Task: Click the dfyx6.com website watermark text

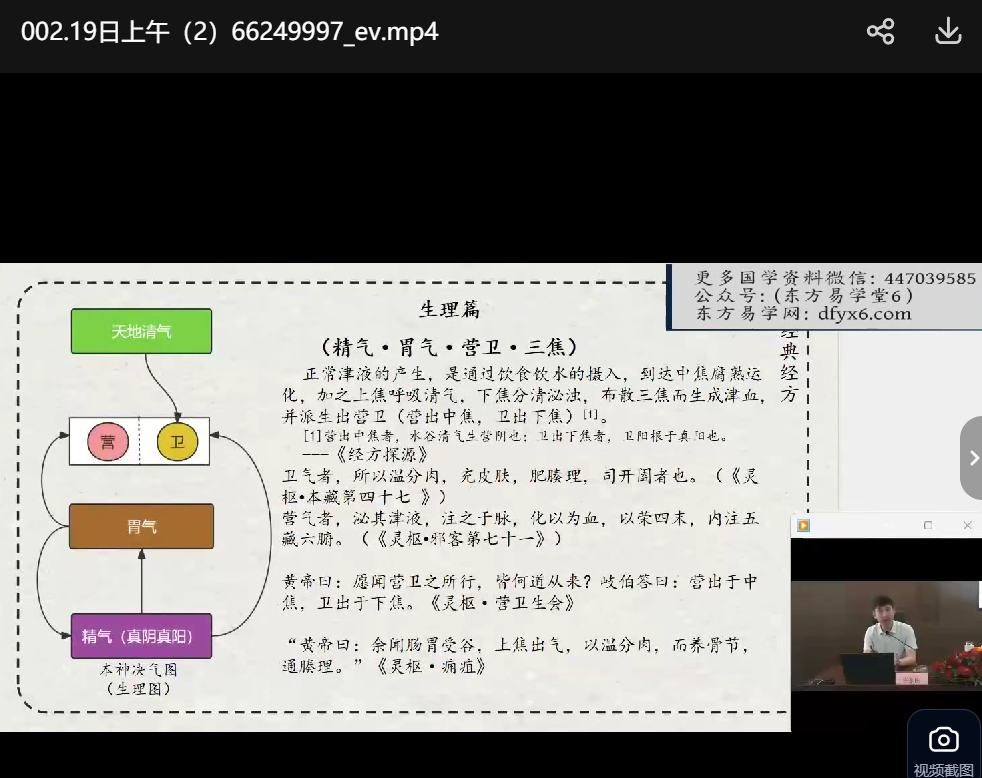Action: point(864,314)
